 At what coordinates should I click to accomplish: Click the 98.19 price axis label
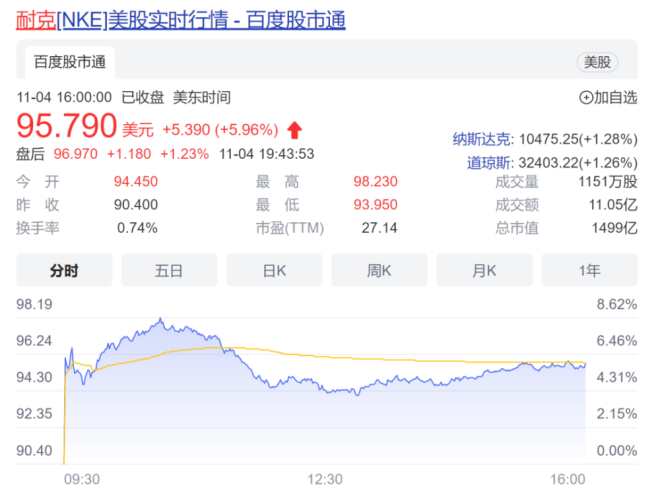(34, 304)
